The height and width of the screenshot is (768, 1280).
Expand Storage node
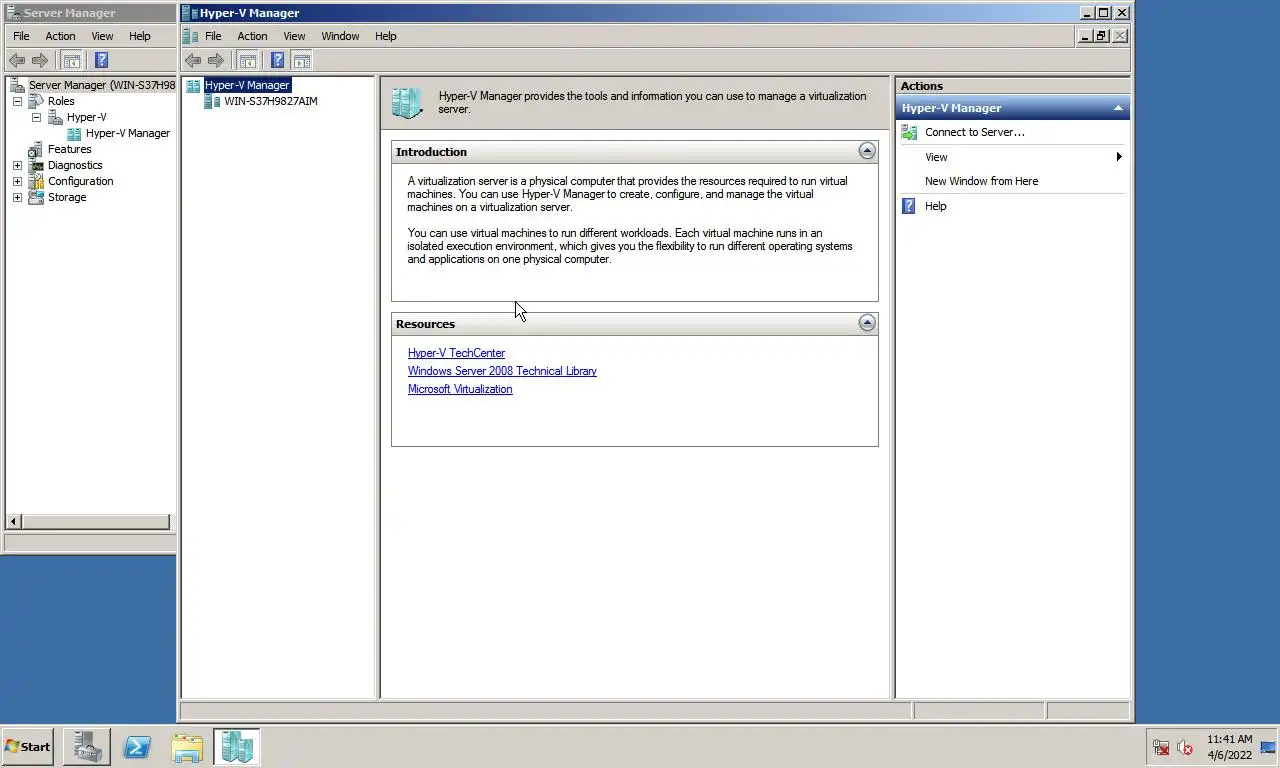pos(17,197)
